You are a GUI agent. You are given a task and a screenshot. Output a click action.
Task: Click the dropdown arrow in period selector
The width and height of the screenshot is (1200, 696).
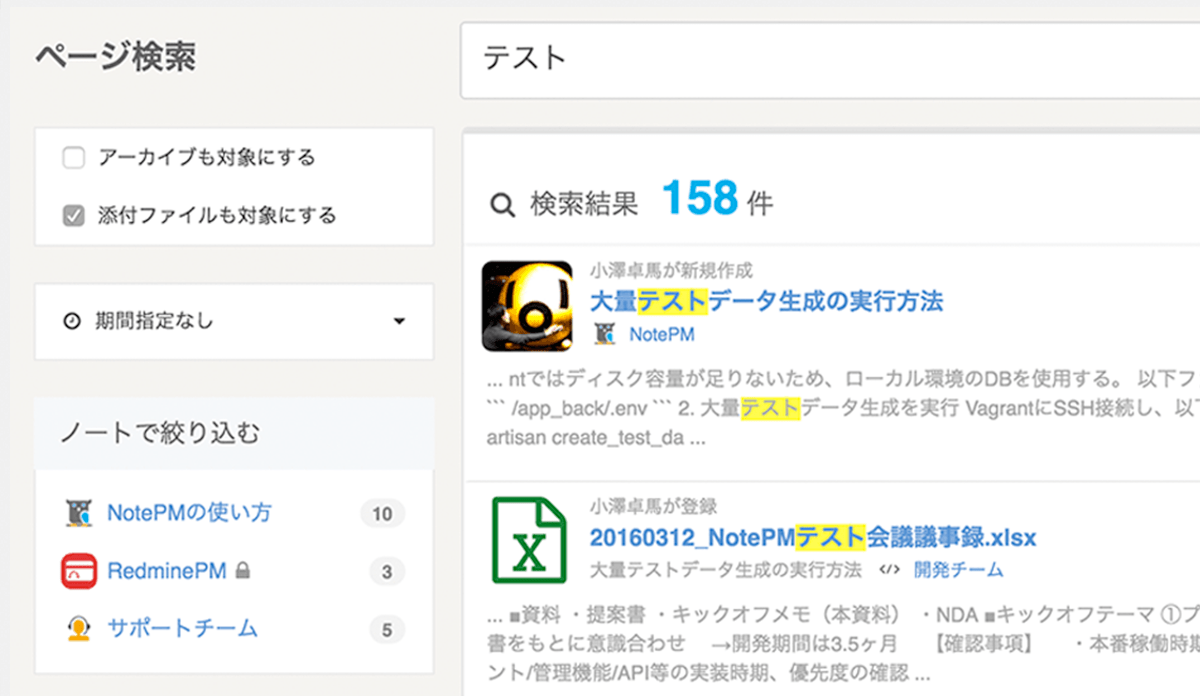(399, 322)
